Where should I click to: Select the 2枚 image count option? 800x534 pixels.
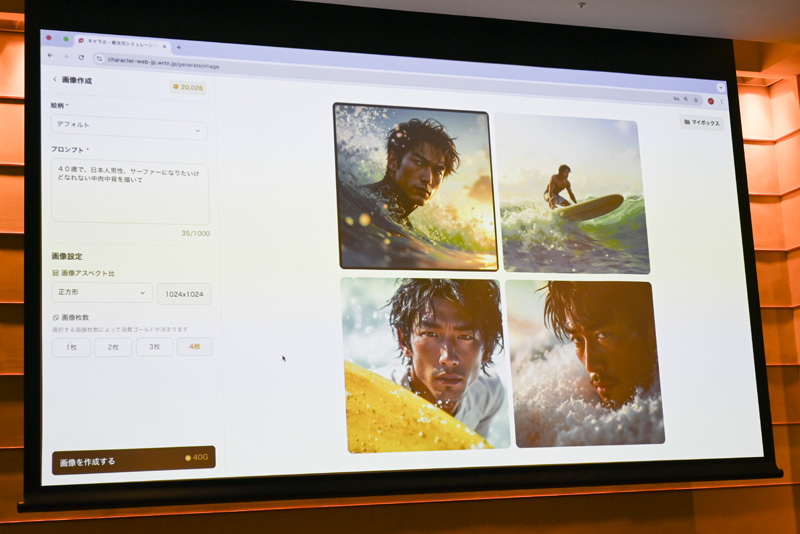[x=113, y=347]
